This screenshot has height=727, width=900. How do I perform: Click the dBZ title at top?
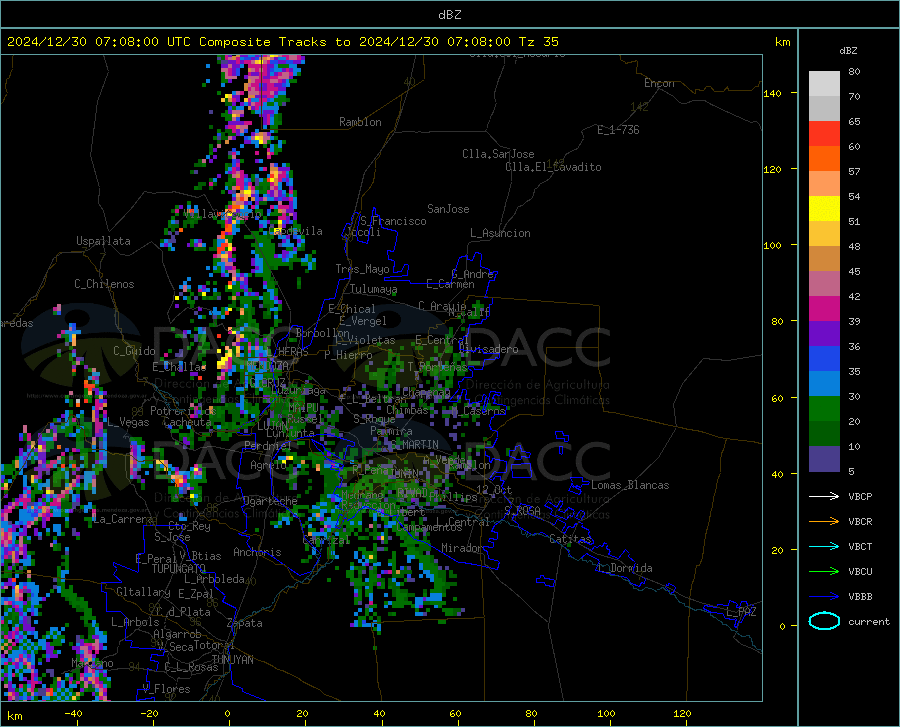[449, 15]
